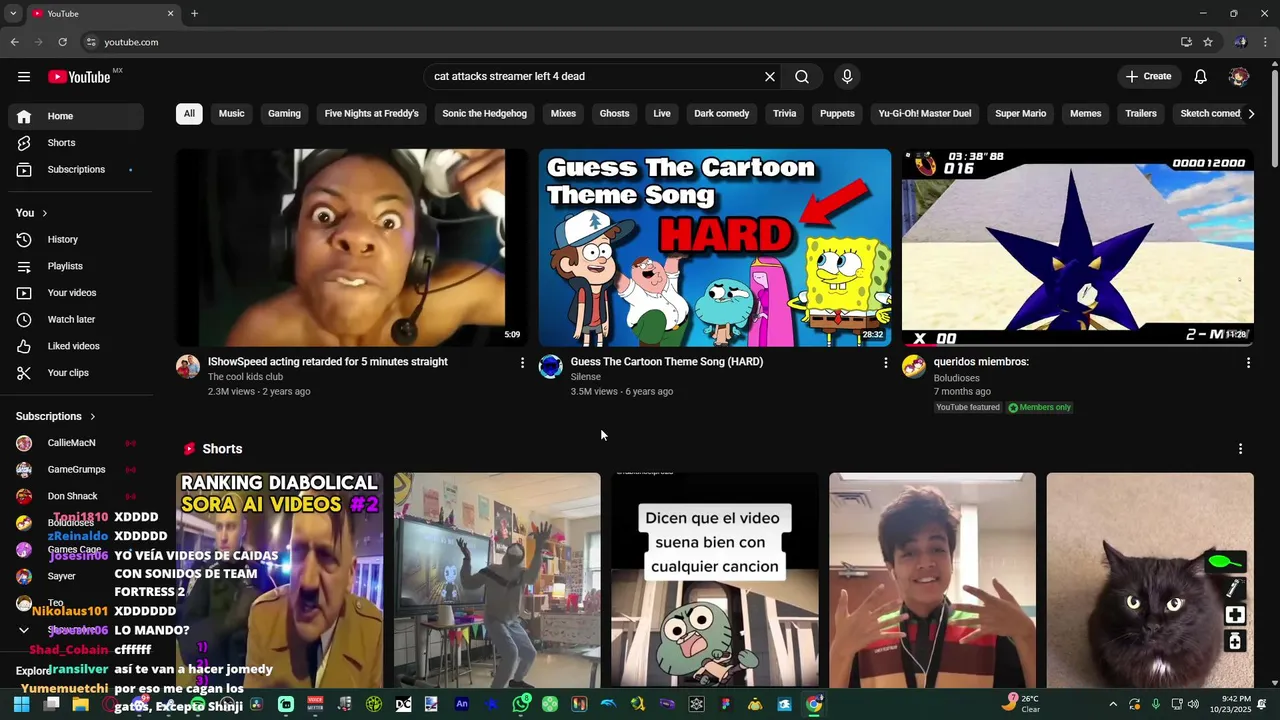Select the Gaming filter chip

click(284, 114)
